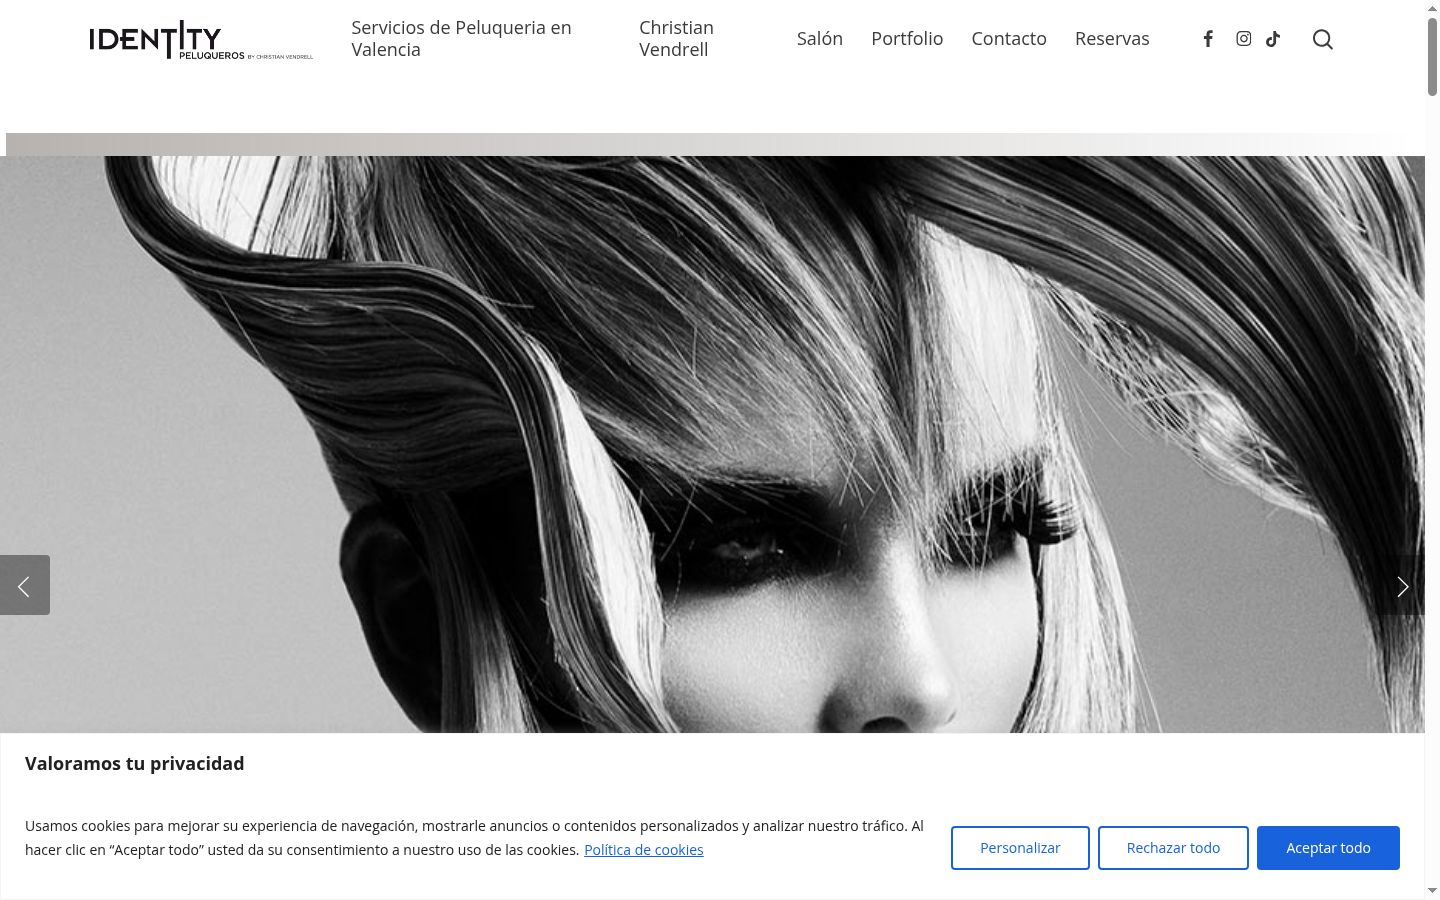Click the Rechazar todo button
The image size is (1440, 900).
coord(1173,848)
